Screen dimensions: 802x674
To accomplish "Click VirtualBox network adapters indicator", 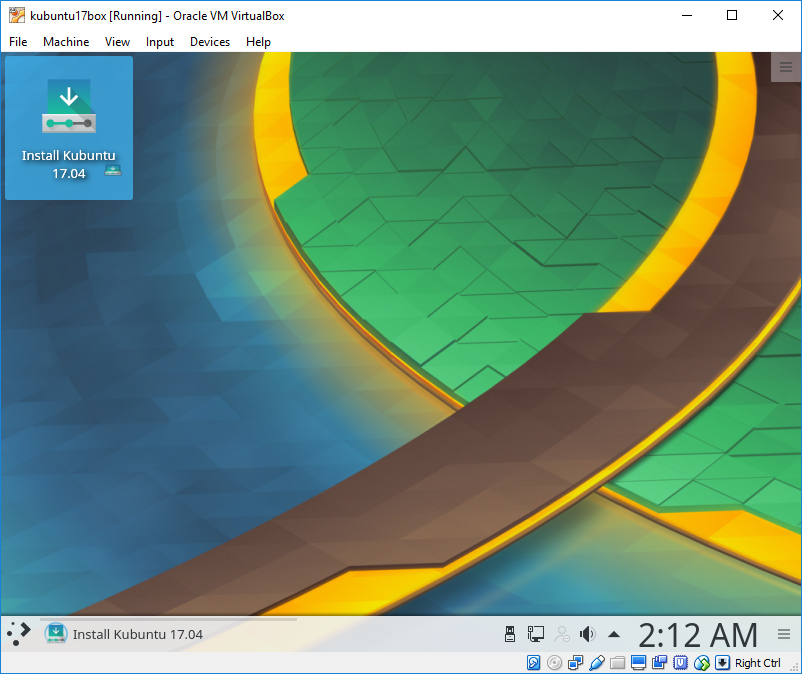I will pos(575,663).
